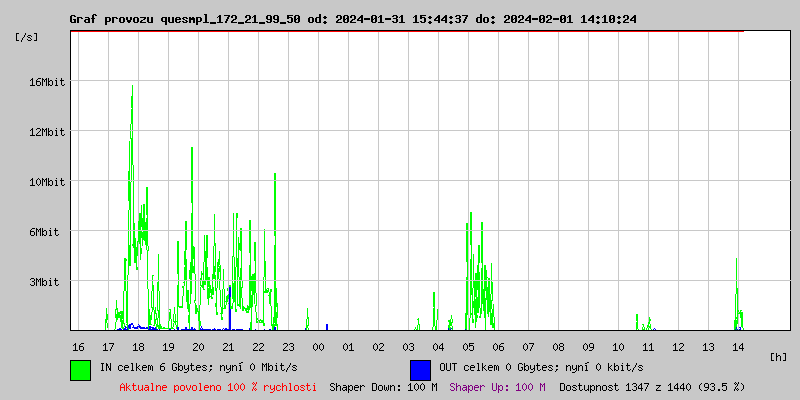Click the 'Dostupnost 1347 z 1440' availability text

pos(652,386)
